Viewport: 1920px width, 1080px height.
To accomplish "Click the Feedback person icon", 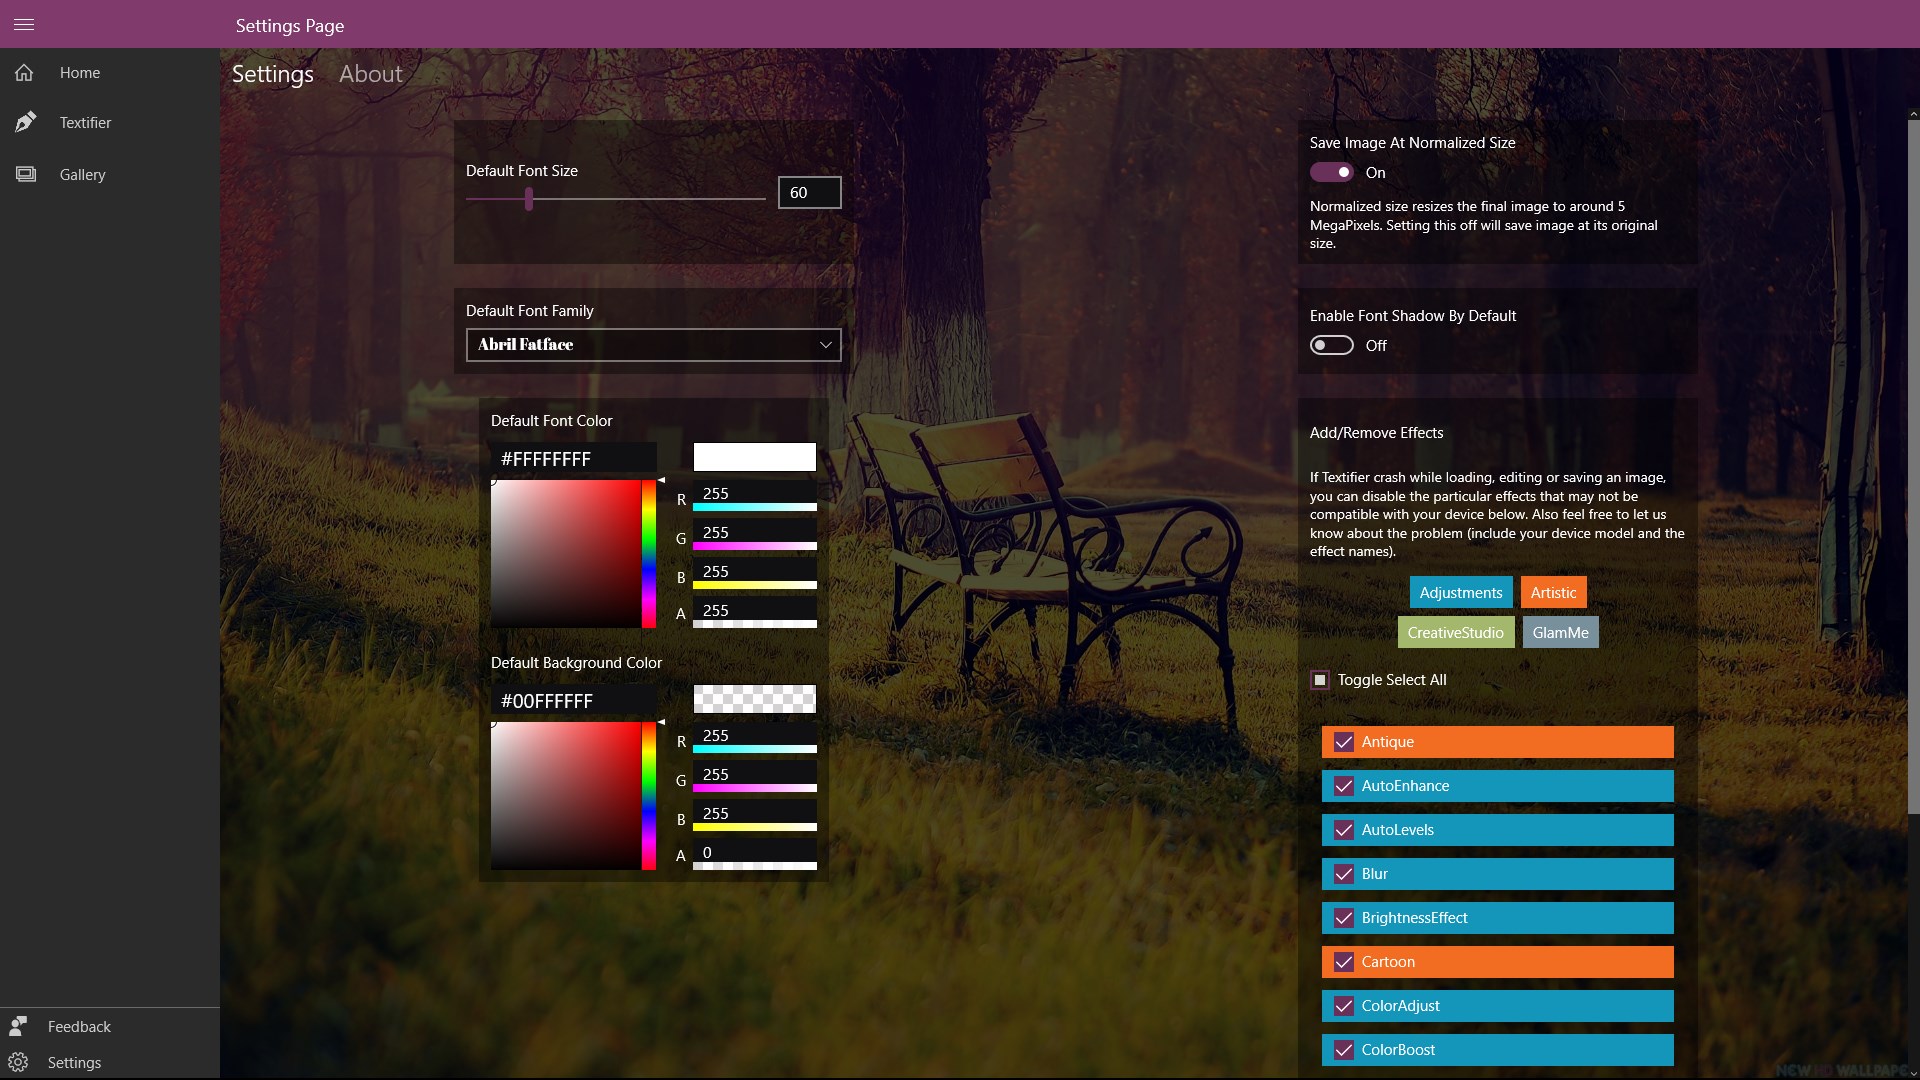I will [18, 1026].
